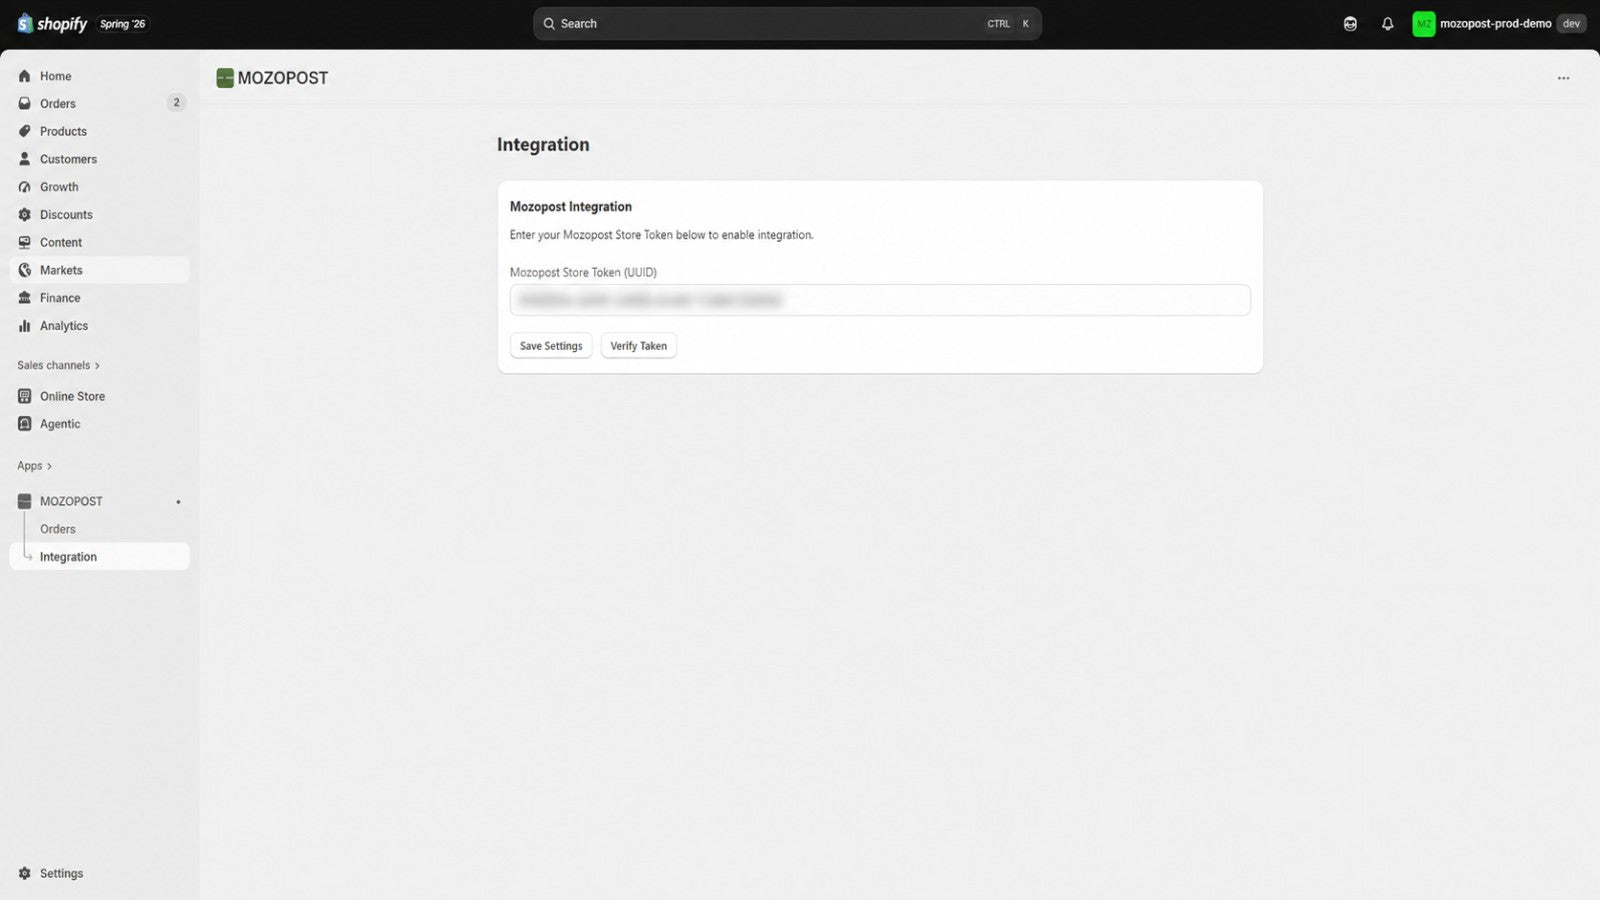
Task: Click the Orders inbox icon
Action: [25, 104]
